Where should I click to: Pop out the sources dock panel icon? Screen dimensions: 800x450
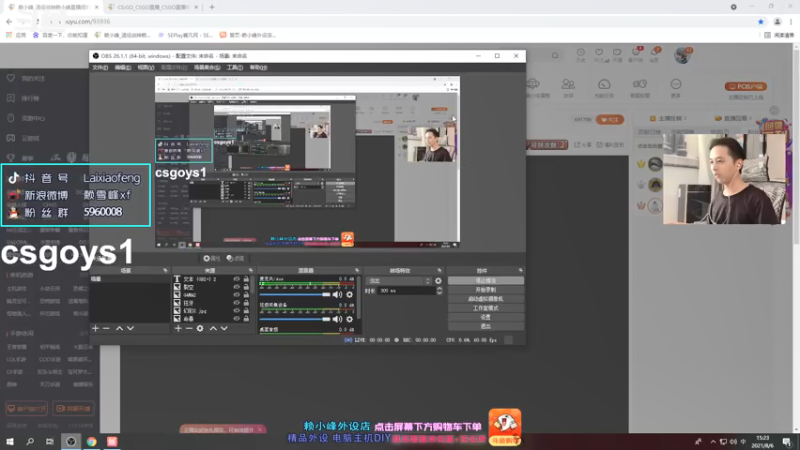251,270
